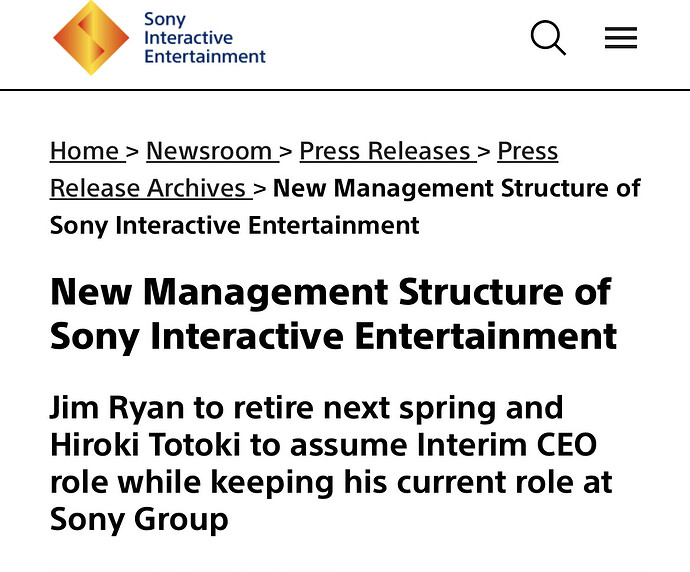The image size is (690, 572).
Task: Go to the Home breadcrumb
Action: point(85,151)
